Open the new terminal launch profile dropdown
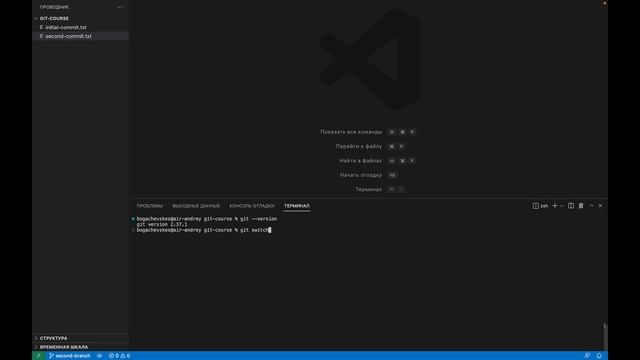640x360 pixels. coord(562,206)
